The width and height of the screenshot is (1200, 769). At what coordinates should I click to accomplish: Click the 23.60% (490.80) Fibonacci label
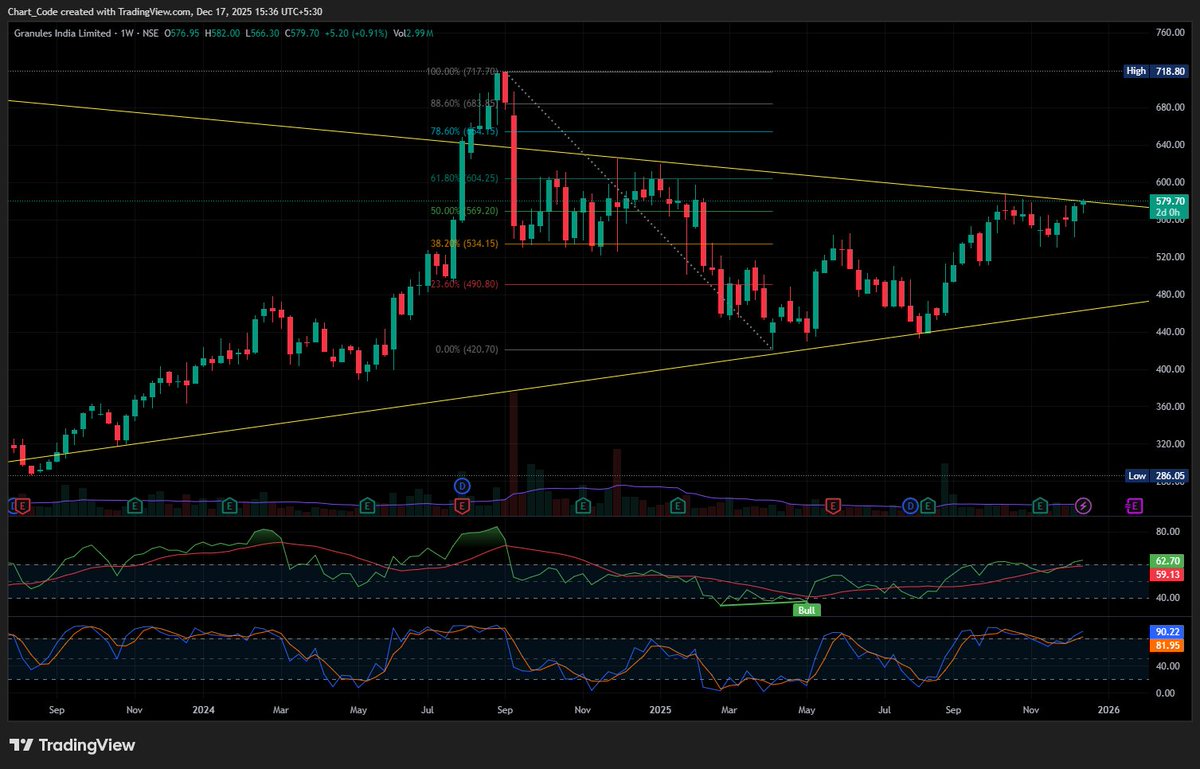tap(464, 284)
